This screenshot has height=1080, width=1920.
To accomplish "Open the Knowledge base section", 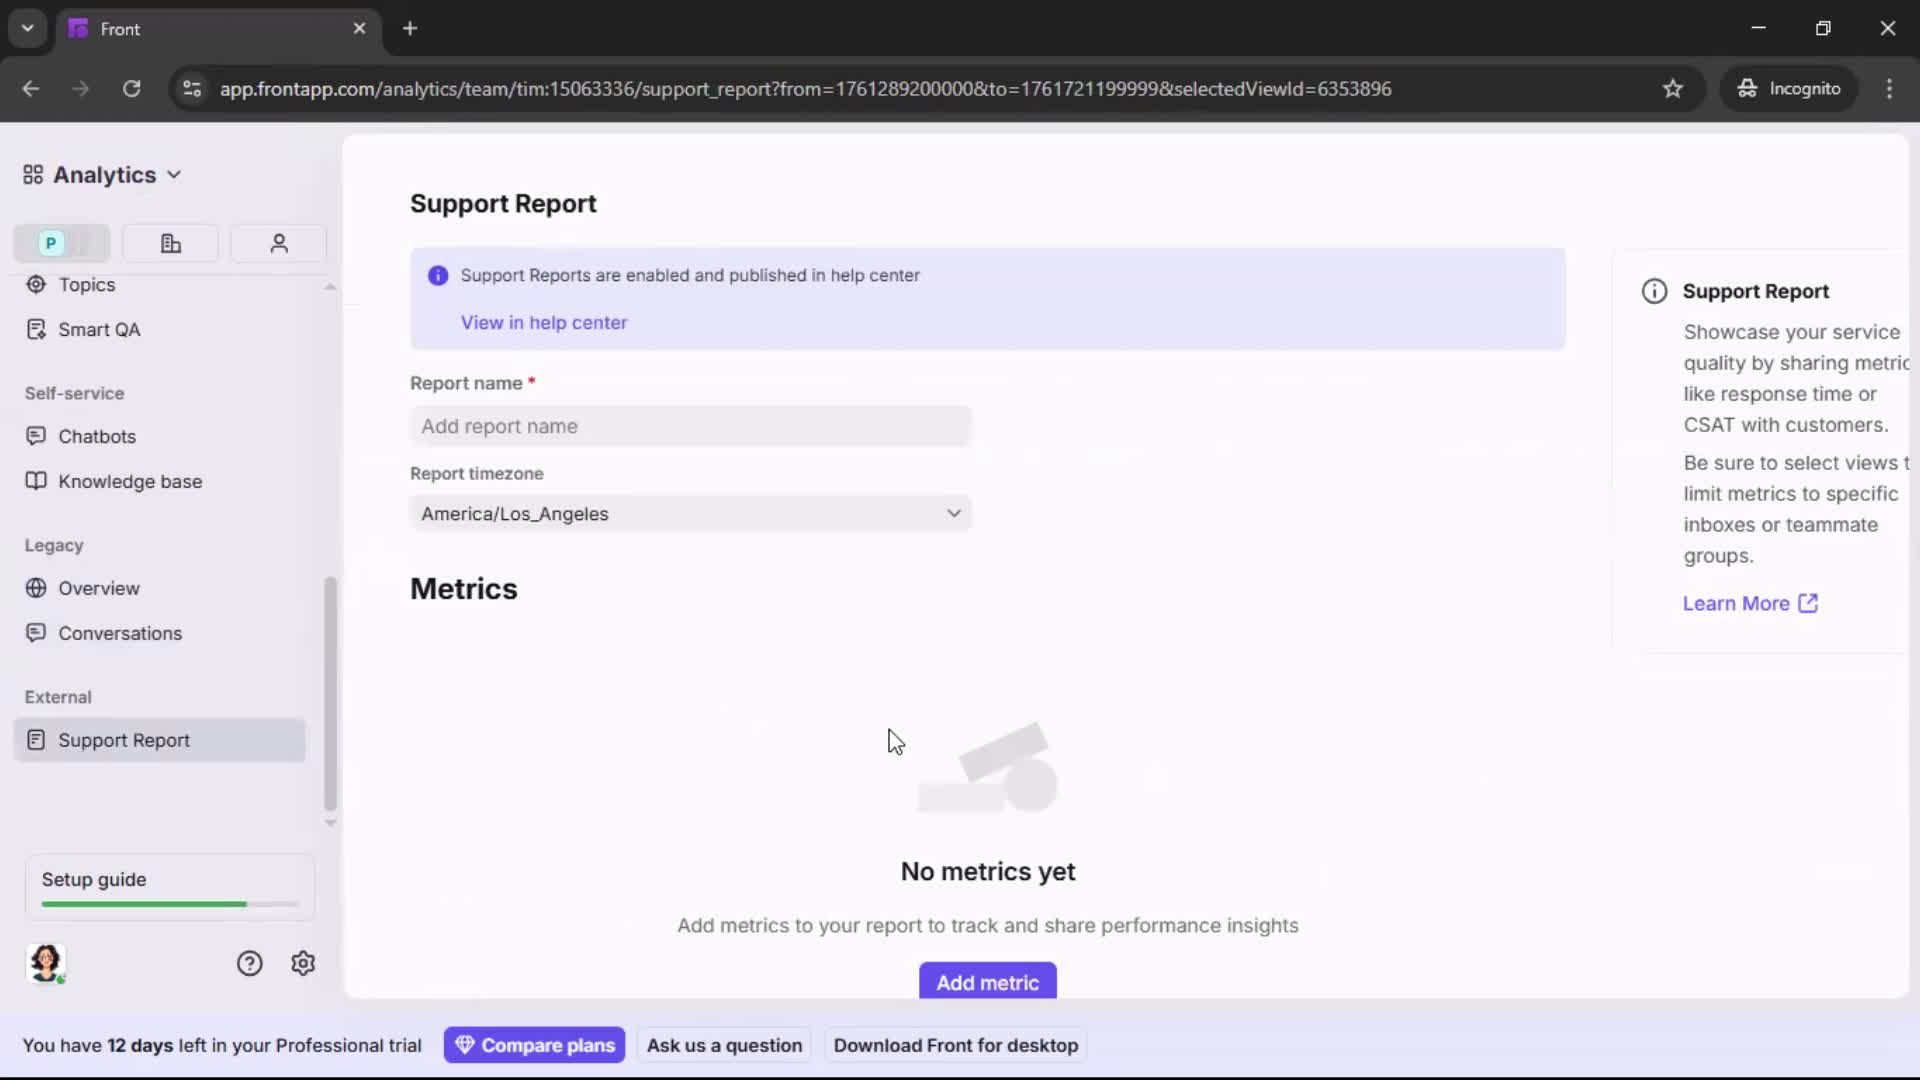I will click(x=129, y=481).
